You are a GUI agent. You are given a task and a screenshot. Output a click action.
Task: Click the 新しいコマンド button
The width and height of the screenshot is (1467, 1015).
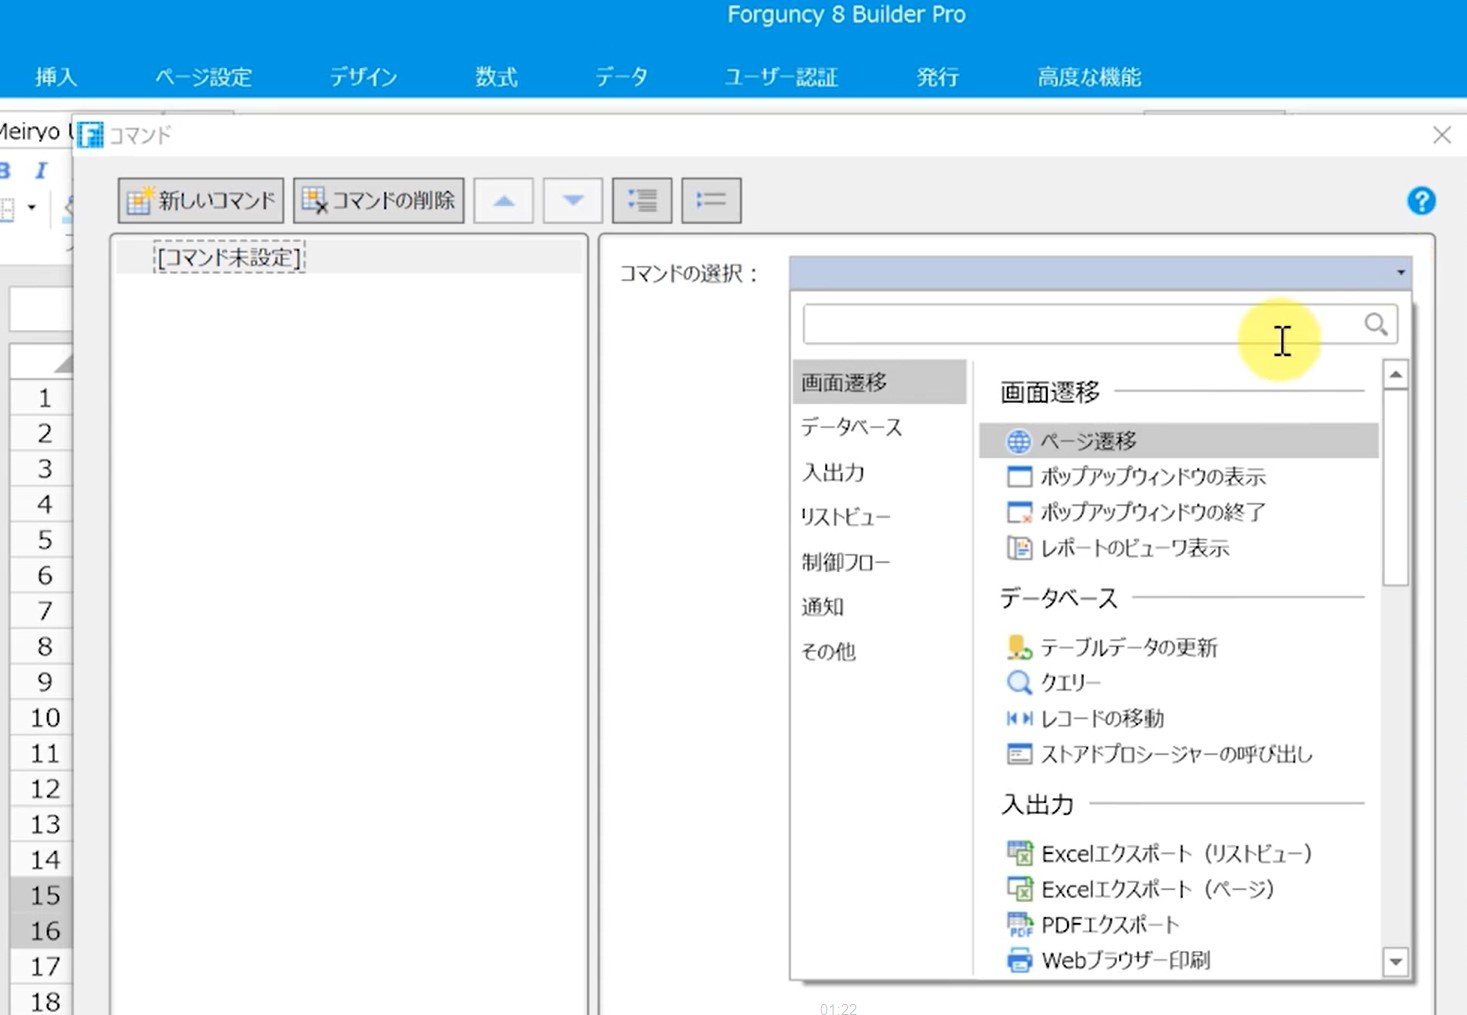(201, 201)
